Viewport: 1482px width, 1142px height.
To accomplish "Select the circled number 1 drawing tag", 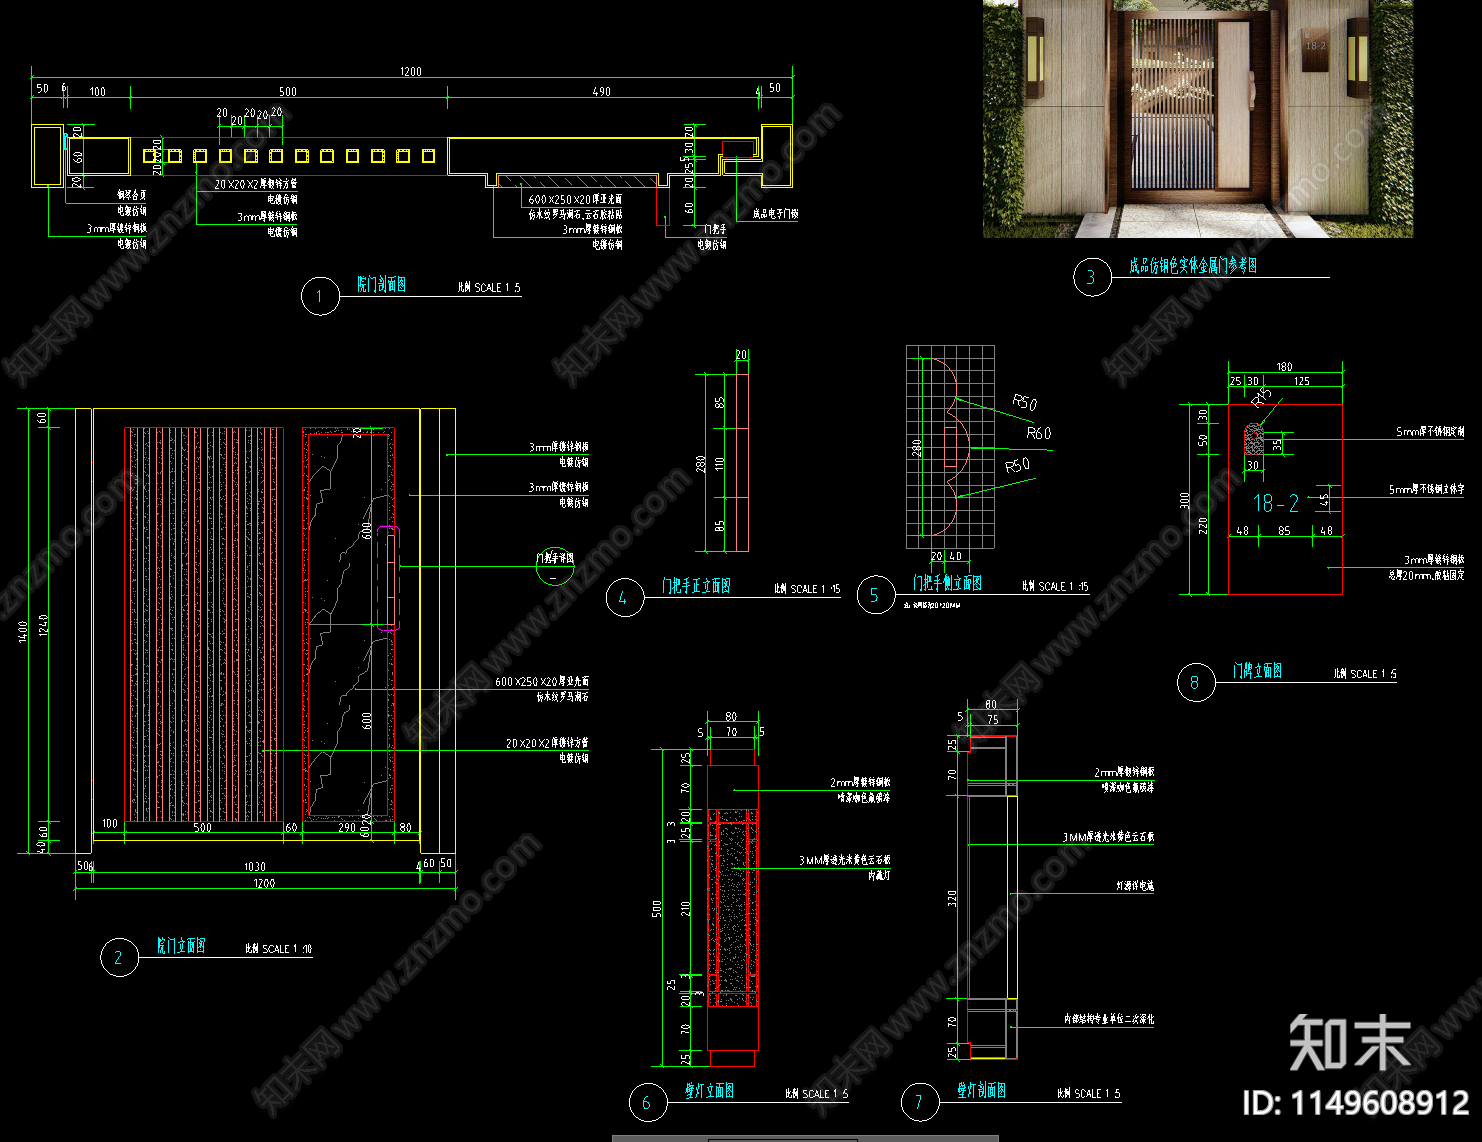I will pos(320,296).
